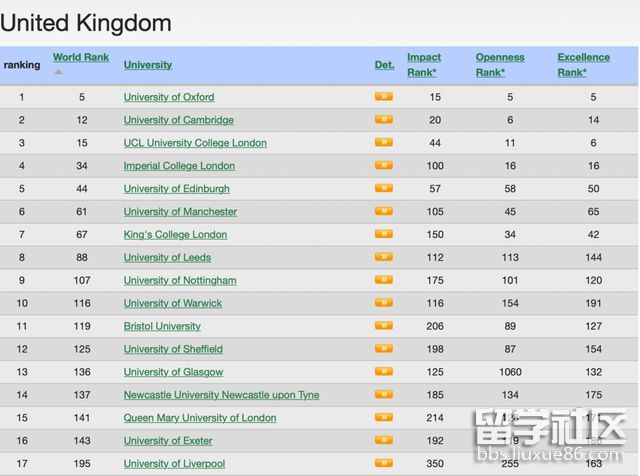Open details icon for Newcastle University

[384, 394]
